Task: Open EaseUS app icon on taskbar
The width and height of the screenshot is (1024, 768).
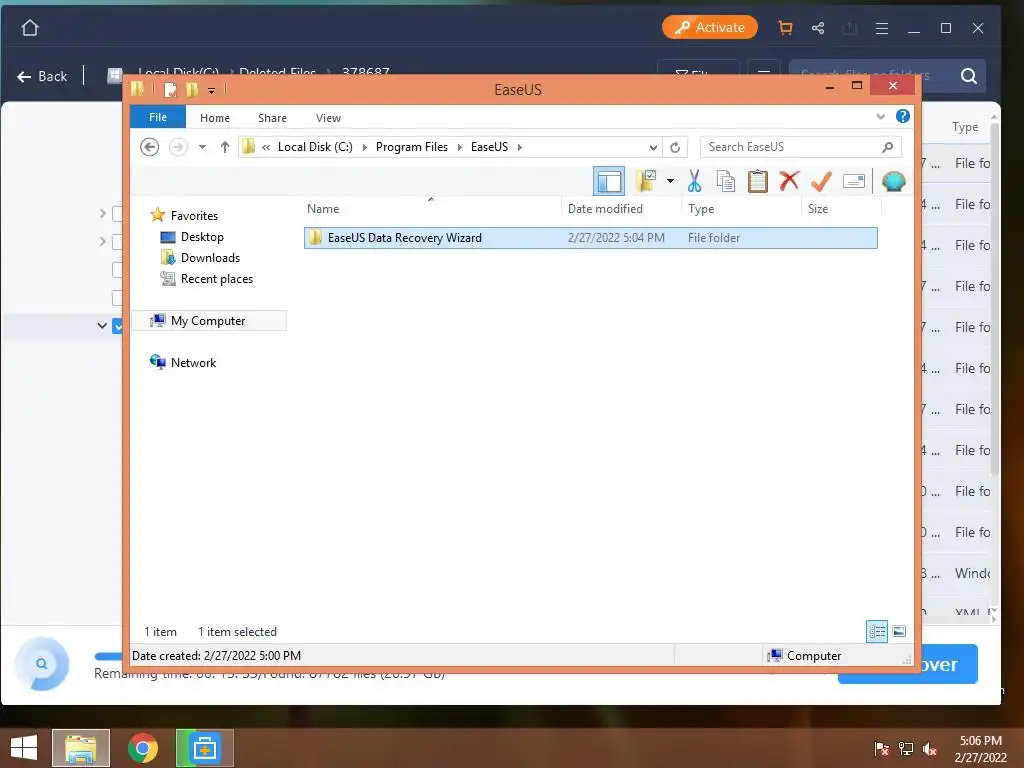Action: coord(205,748)
